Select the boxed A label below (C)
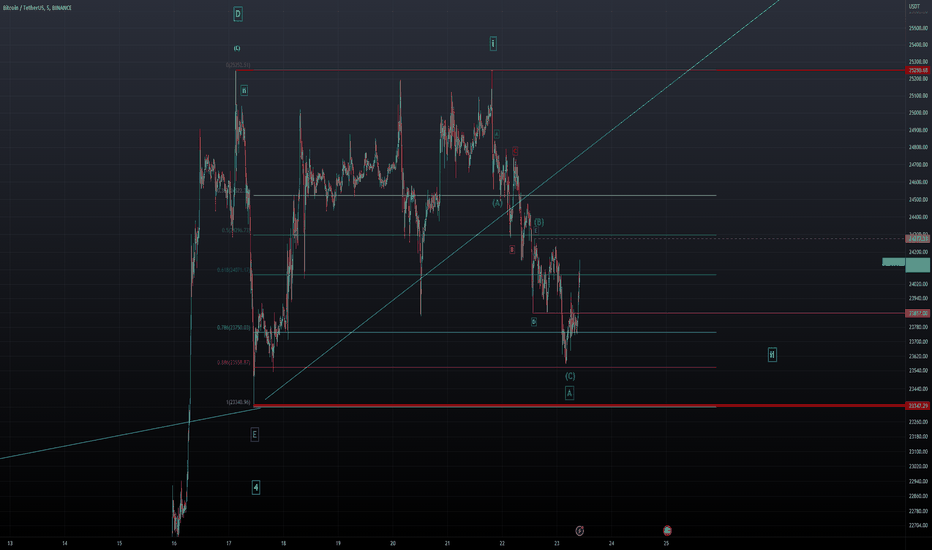This screenshot has height=550, width=932. (569, 392)
